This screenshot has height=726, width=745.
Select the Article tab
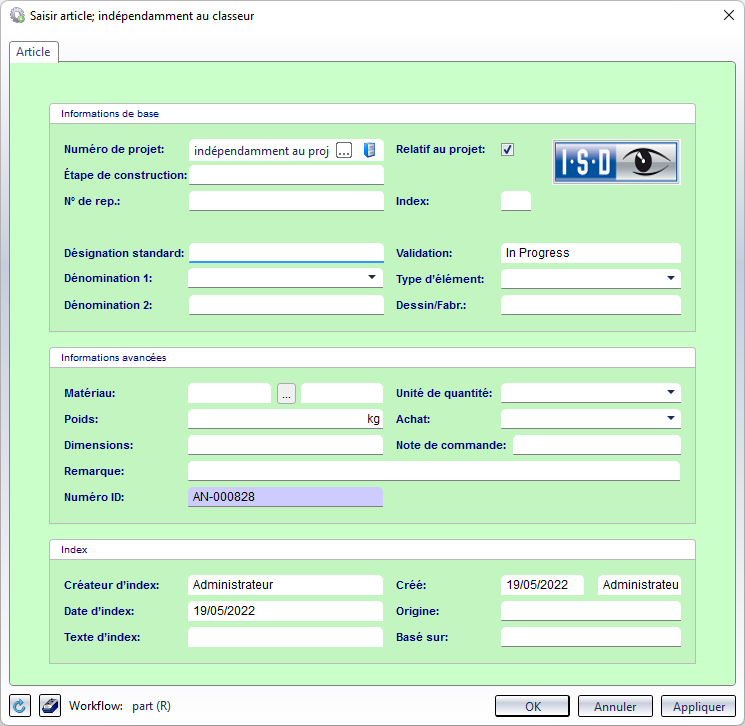point(33,52)
